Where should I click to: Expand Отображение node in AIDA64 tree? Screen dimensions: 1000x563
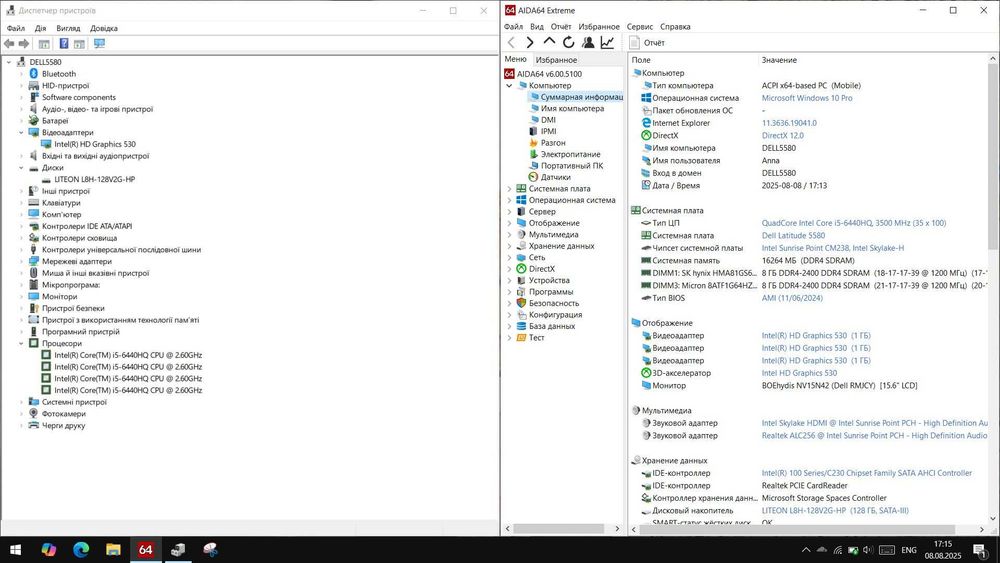click(509, 223)
